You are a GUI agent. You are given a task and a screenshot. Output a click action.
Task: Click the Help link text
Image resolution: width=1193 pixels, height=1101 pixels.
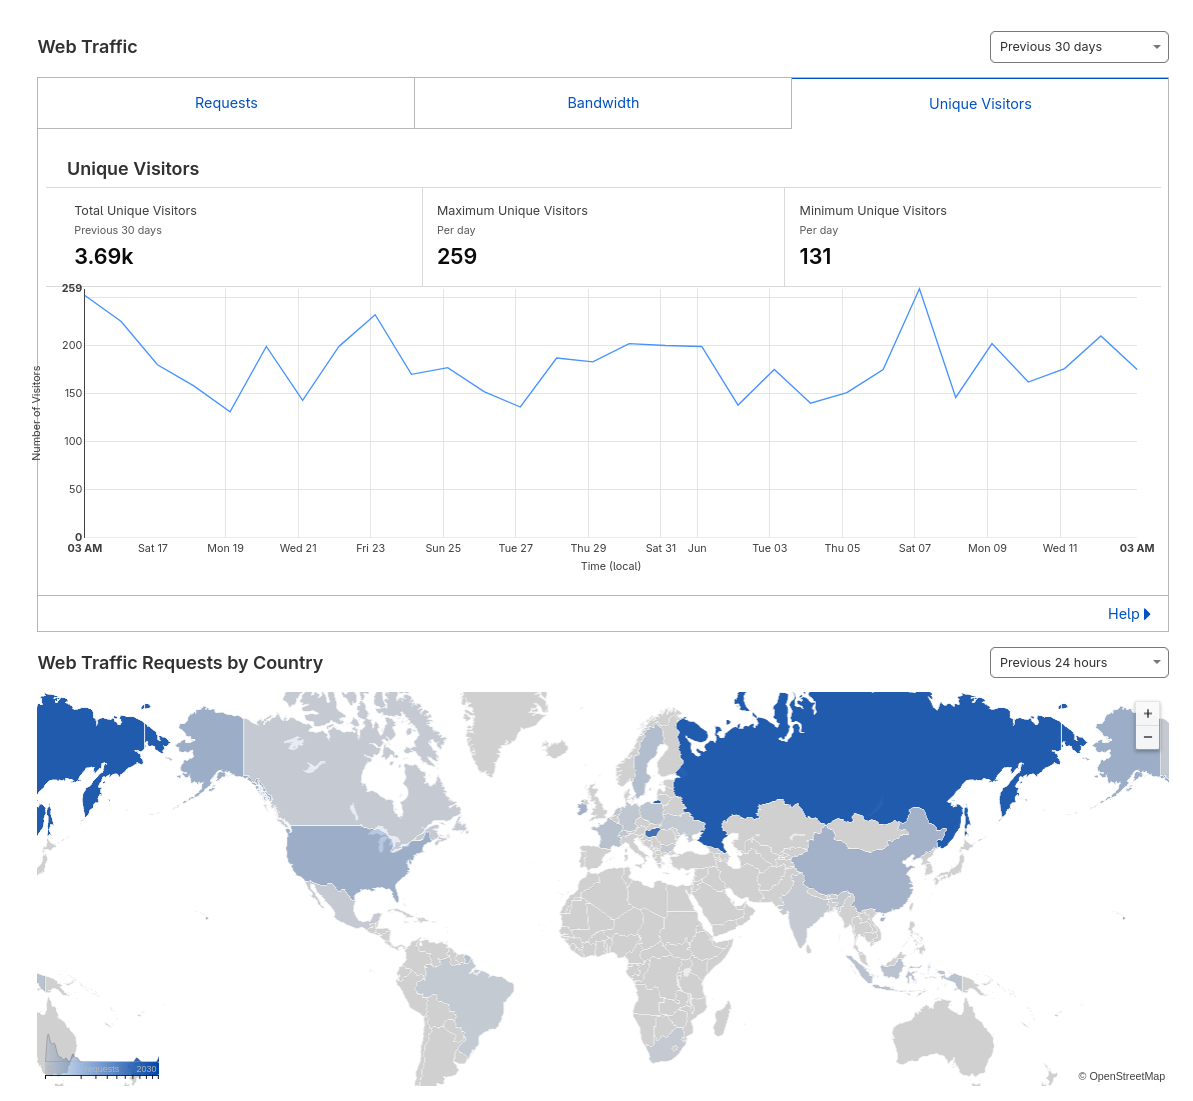(1123, 614)
